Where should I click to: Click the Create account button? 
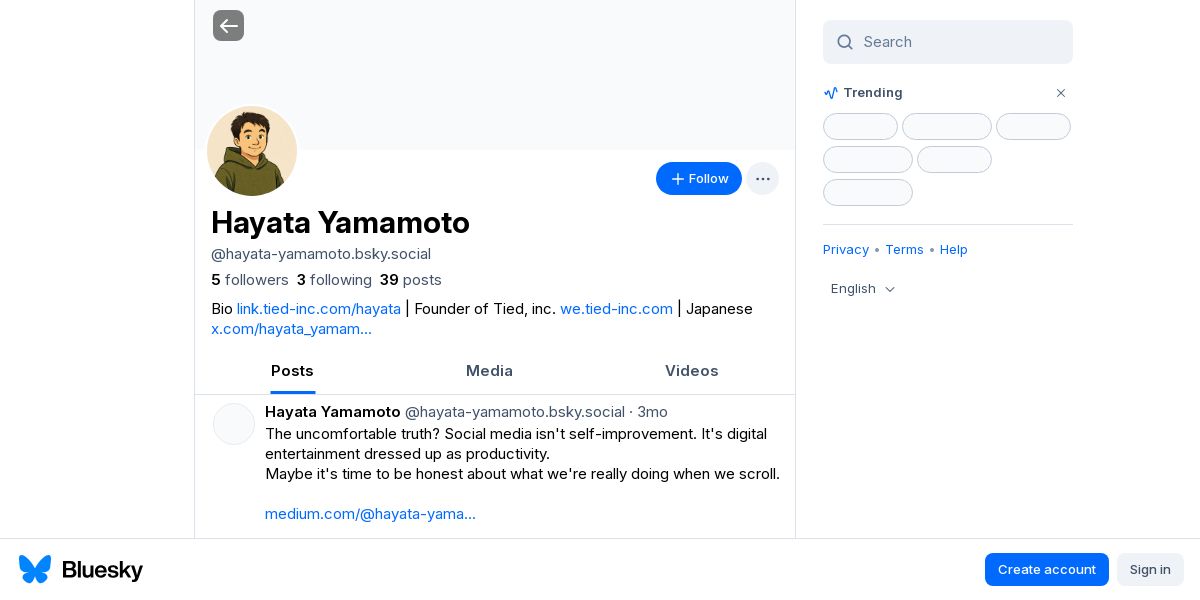tap(1046, 569)
